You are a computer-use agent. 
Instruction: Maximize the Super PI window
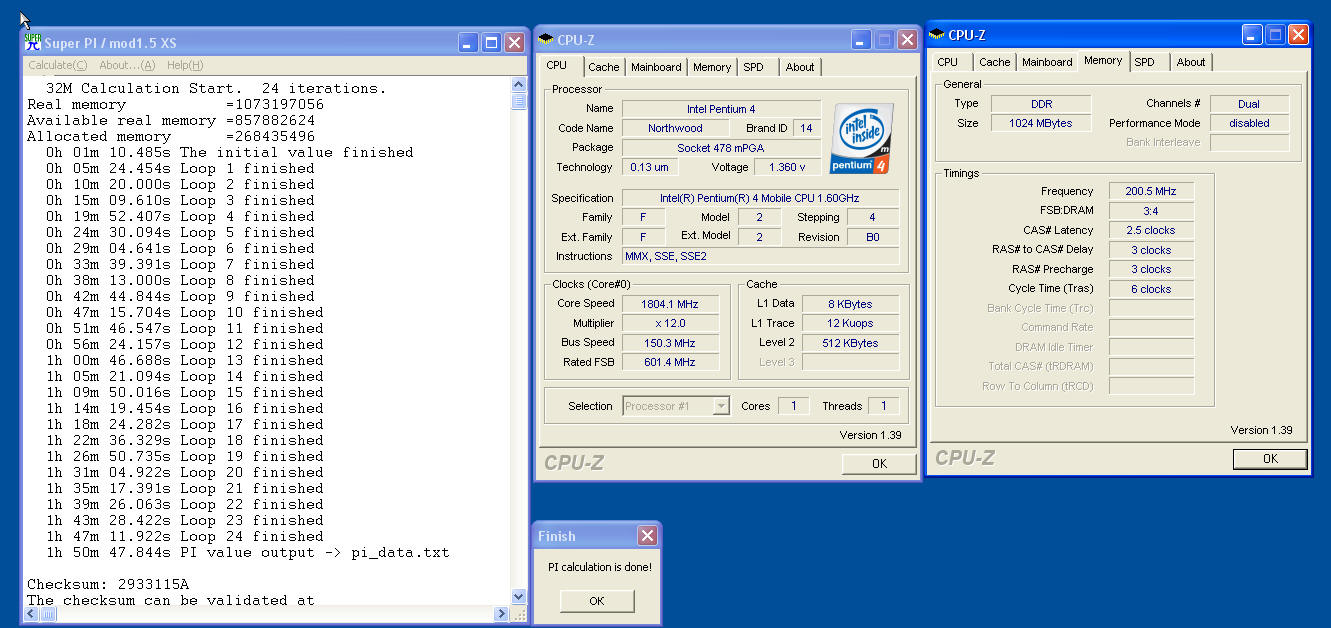(x=491, y=42)
